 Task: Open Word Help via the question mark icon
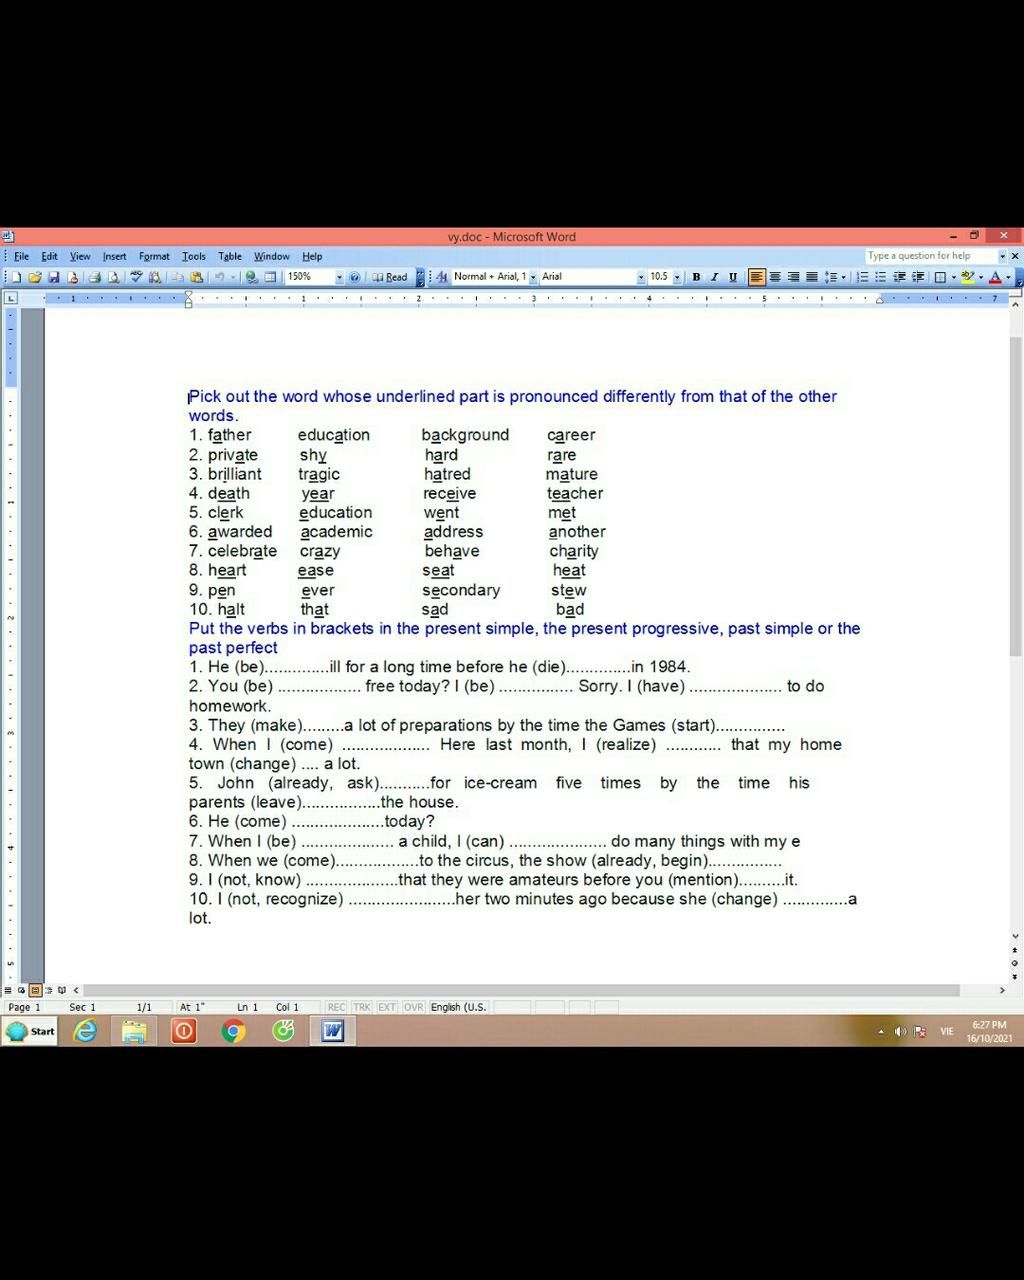(x=355, y=277)
